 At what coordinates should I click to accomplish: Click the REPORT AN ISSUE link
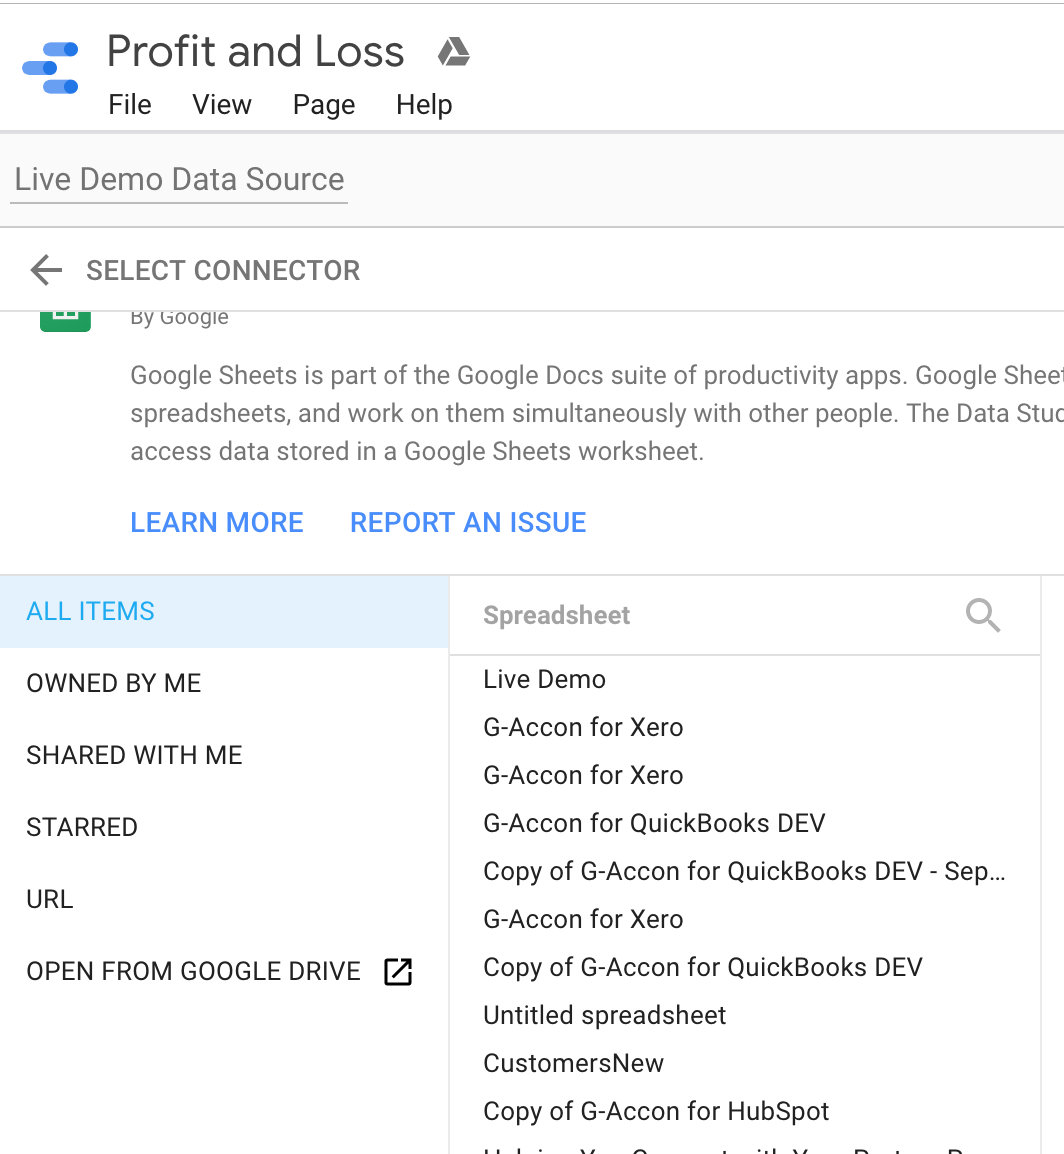pyautogui.click(x=468, y=523)
